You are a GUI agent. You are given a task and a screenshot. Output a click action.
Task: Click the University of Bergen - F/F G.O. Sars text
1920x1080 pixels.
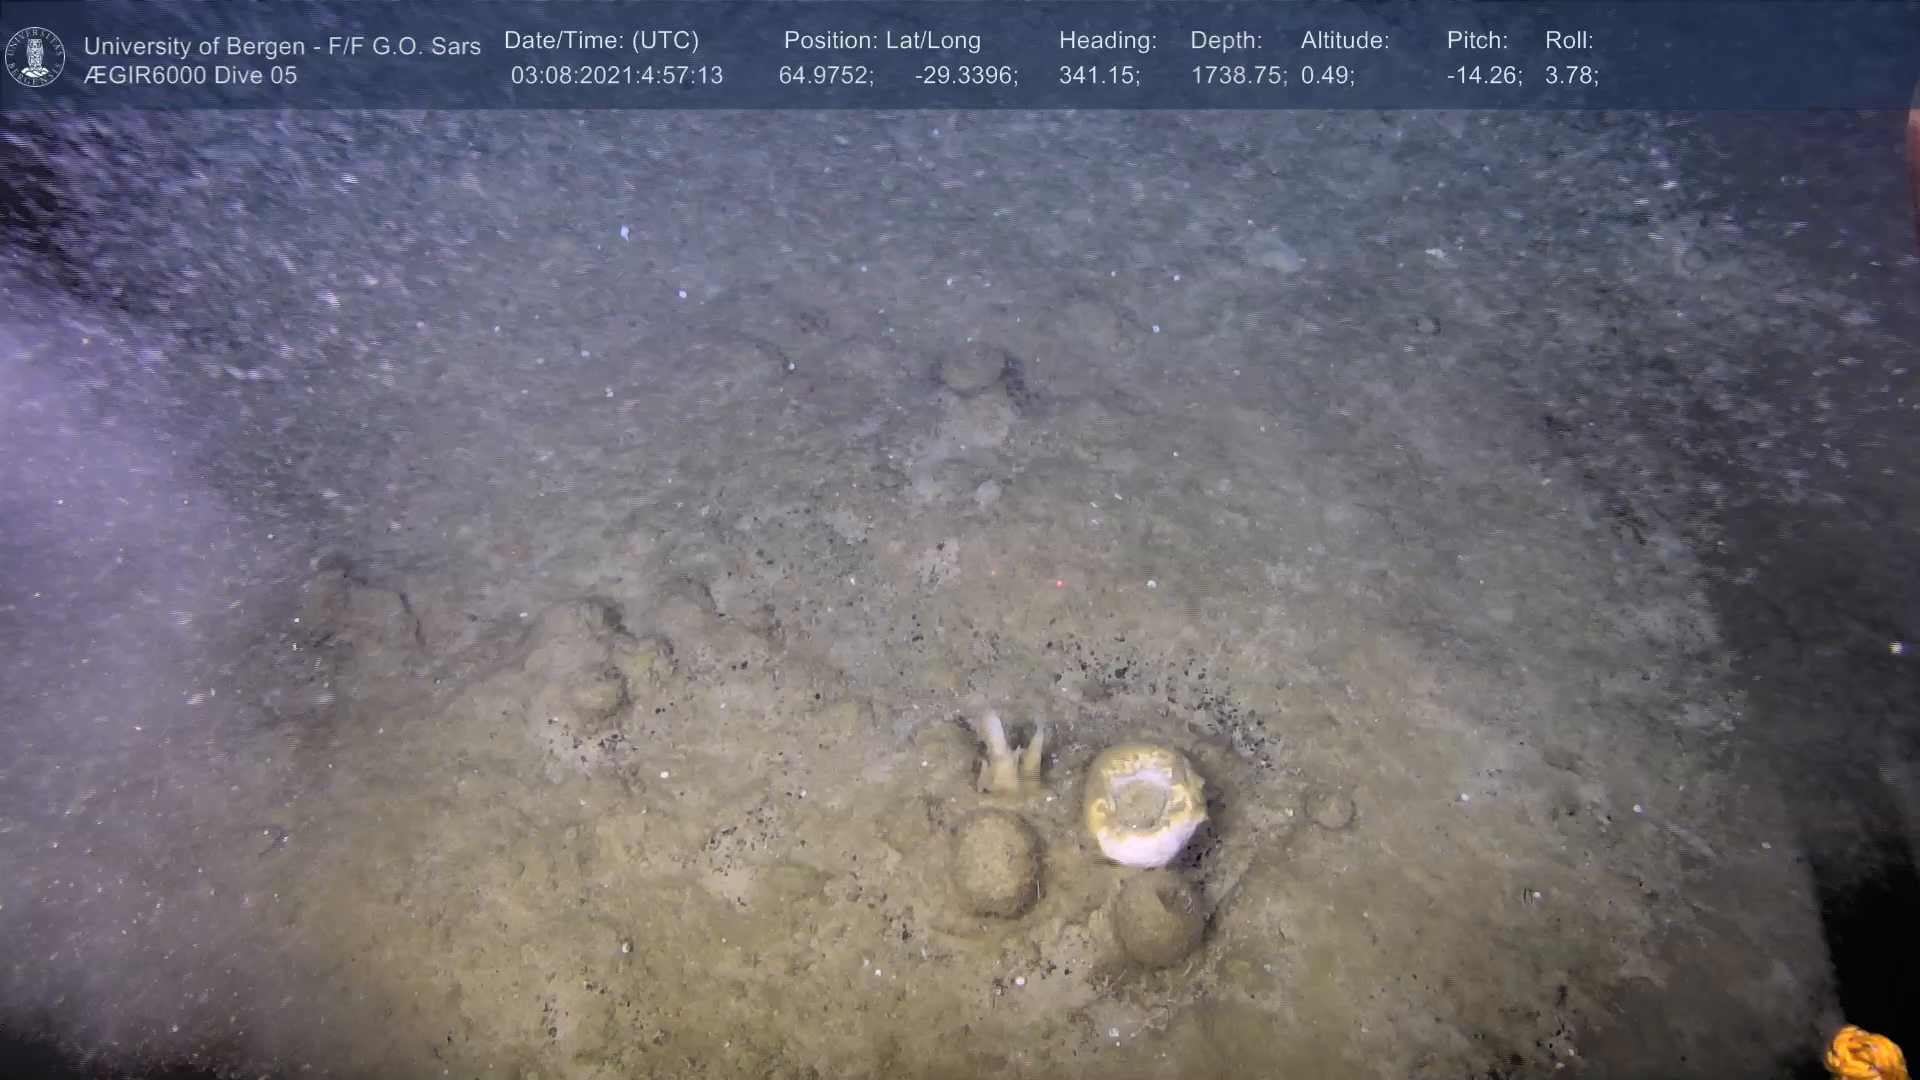(282, 46)
